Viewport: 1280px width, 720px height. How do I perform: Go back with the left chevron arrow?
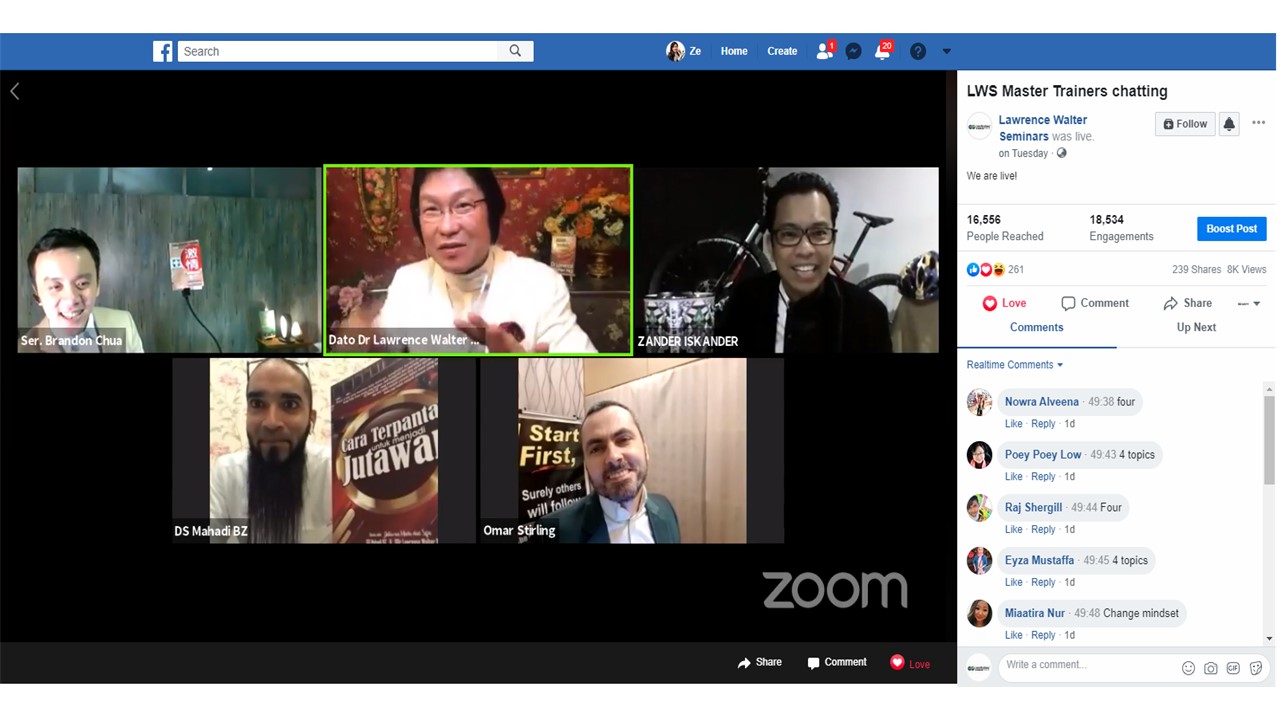pos(15,91)
